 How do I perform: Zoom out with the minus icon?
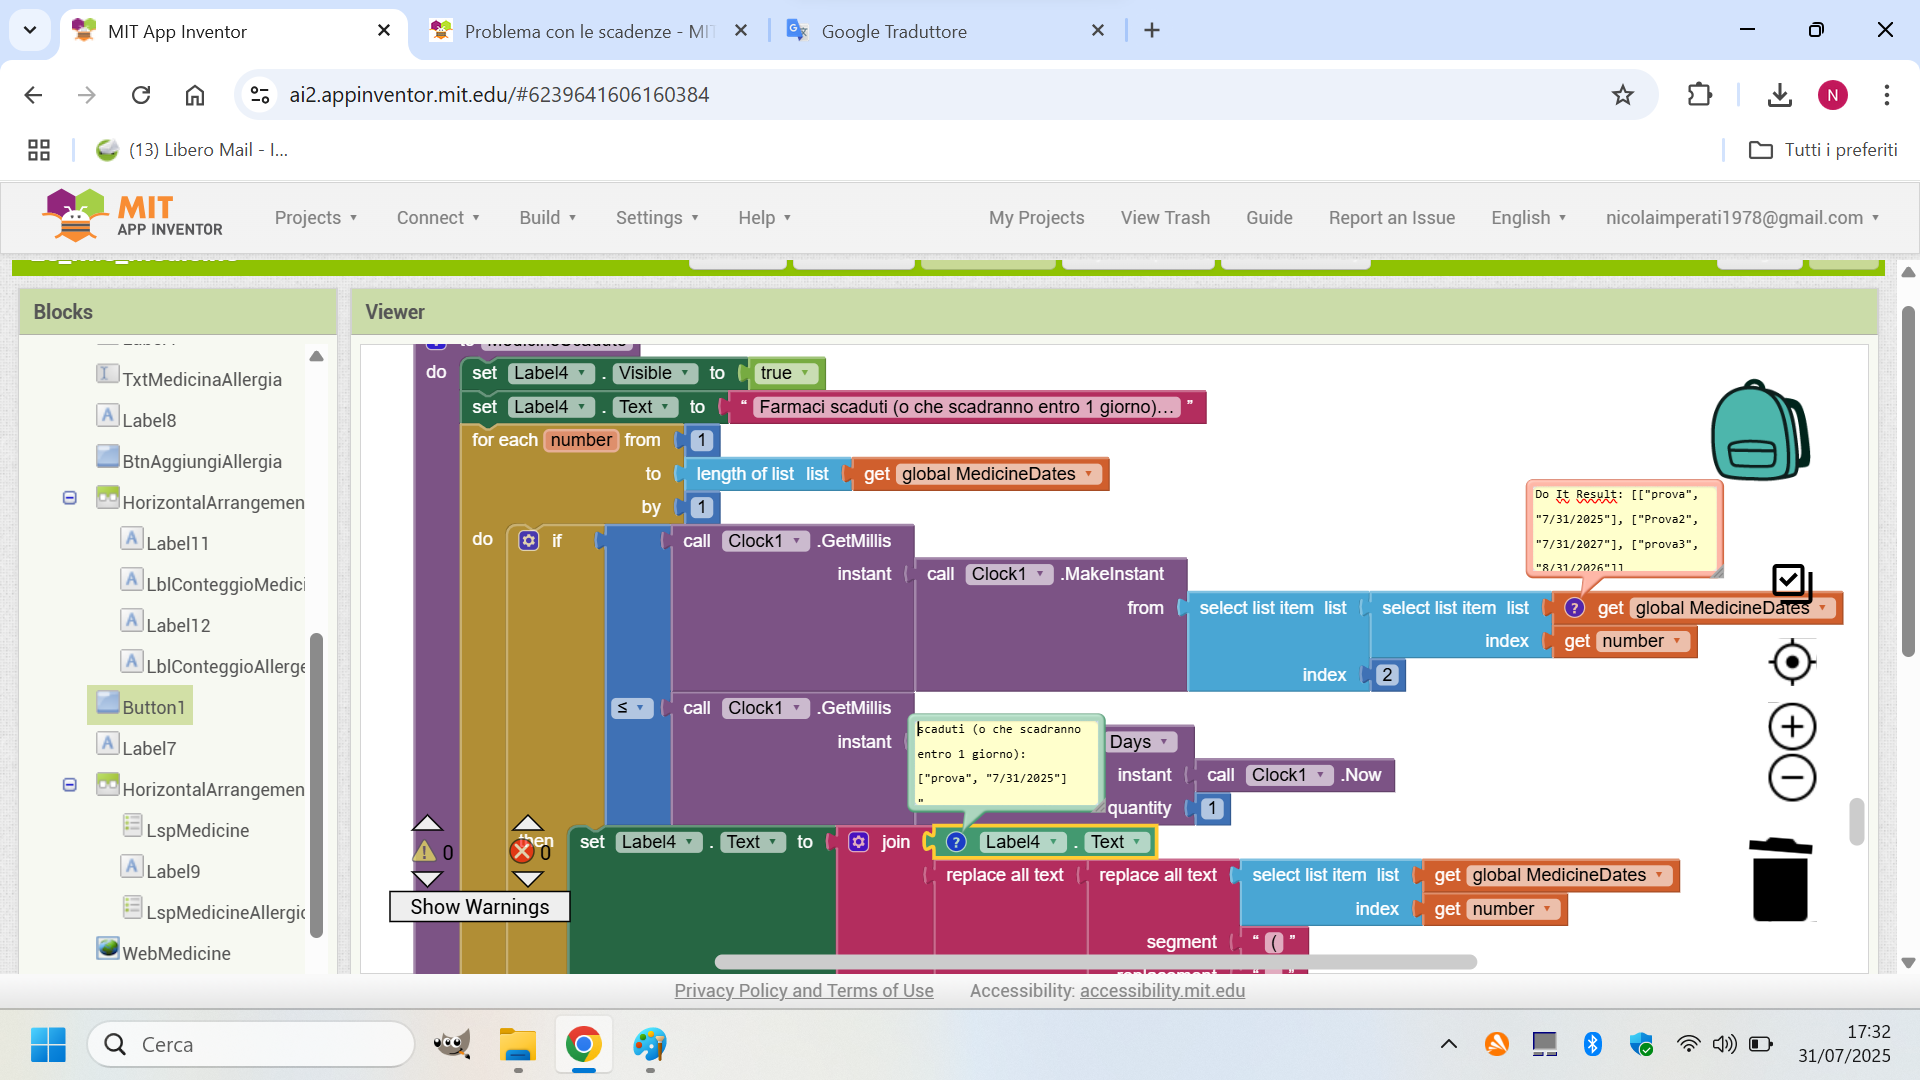[1791, 778]
